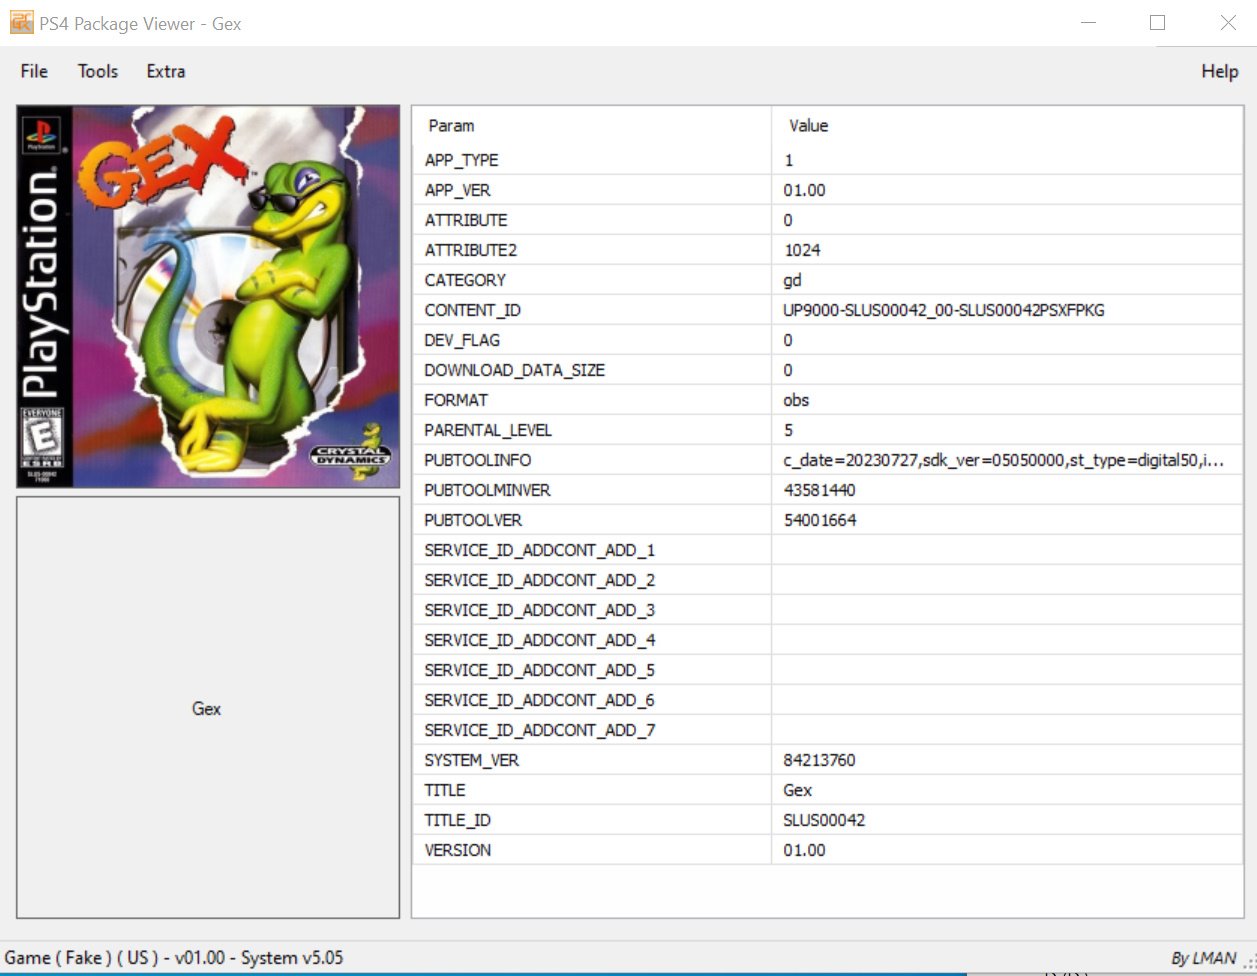Image resolution: width=1257 pixels, height=976 pixels.
Task: Select the VERSION parameter name
Action: pyautogui.click(x=458, y=850)
